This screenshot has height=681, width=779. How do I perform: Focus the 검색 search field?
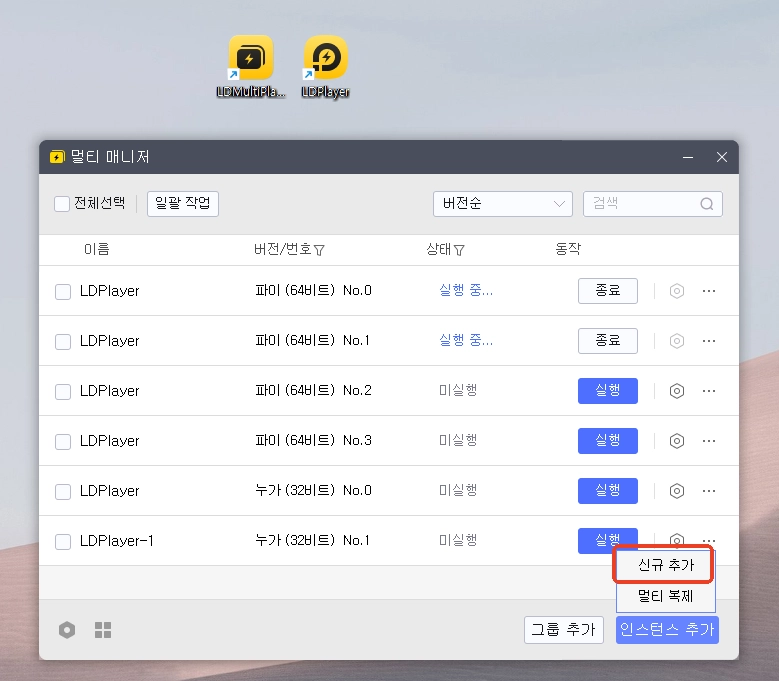coord(640,204)
